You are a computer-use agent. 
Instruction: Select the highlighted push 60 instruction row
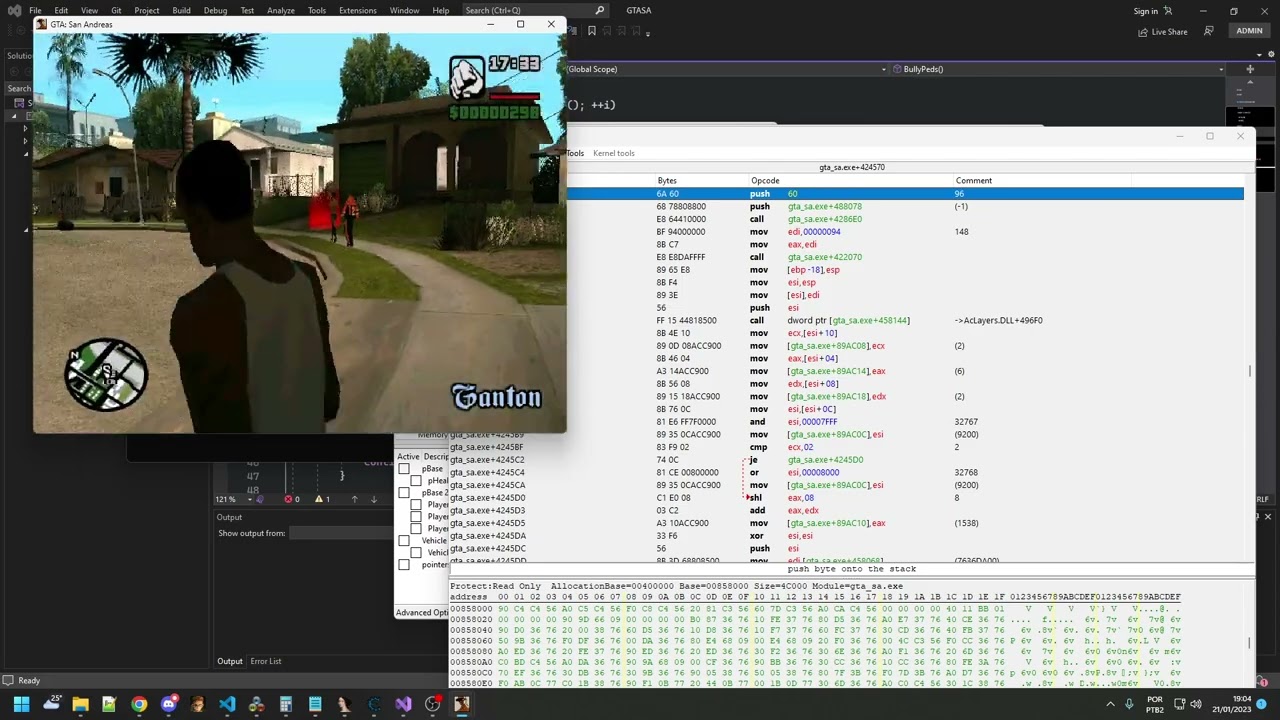pyautogui.click(x=905, y=193)
